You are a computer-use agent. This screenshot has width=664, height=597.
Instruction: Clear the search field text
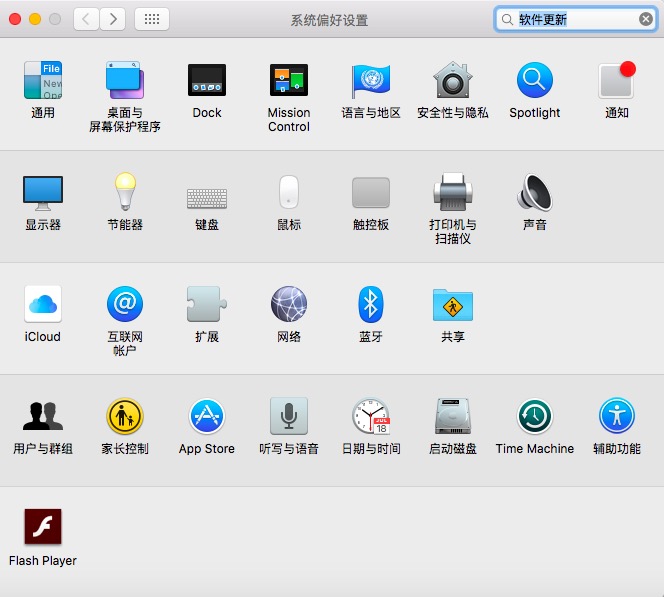pos(646,19)
